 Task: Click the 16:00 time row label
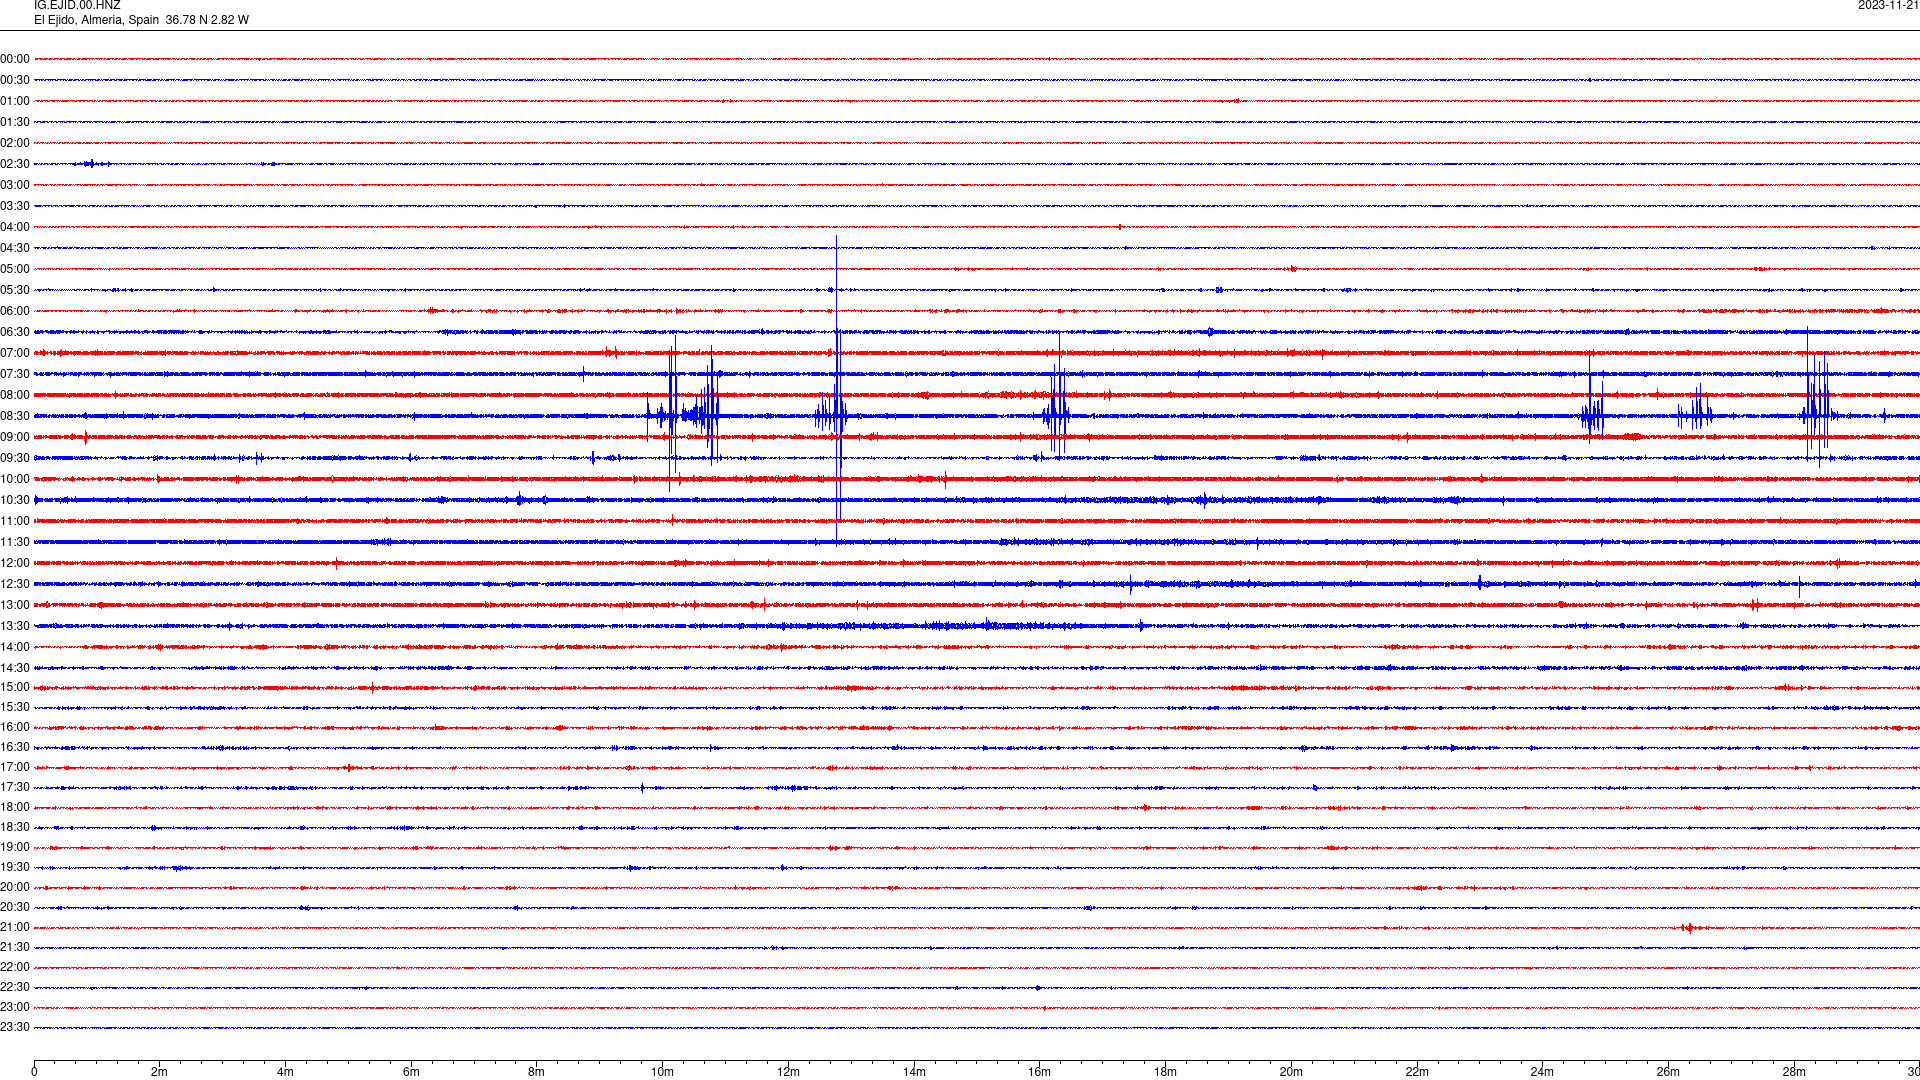15,727
